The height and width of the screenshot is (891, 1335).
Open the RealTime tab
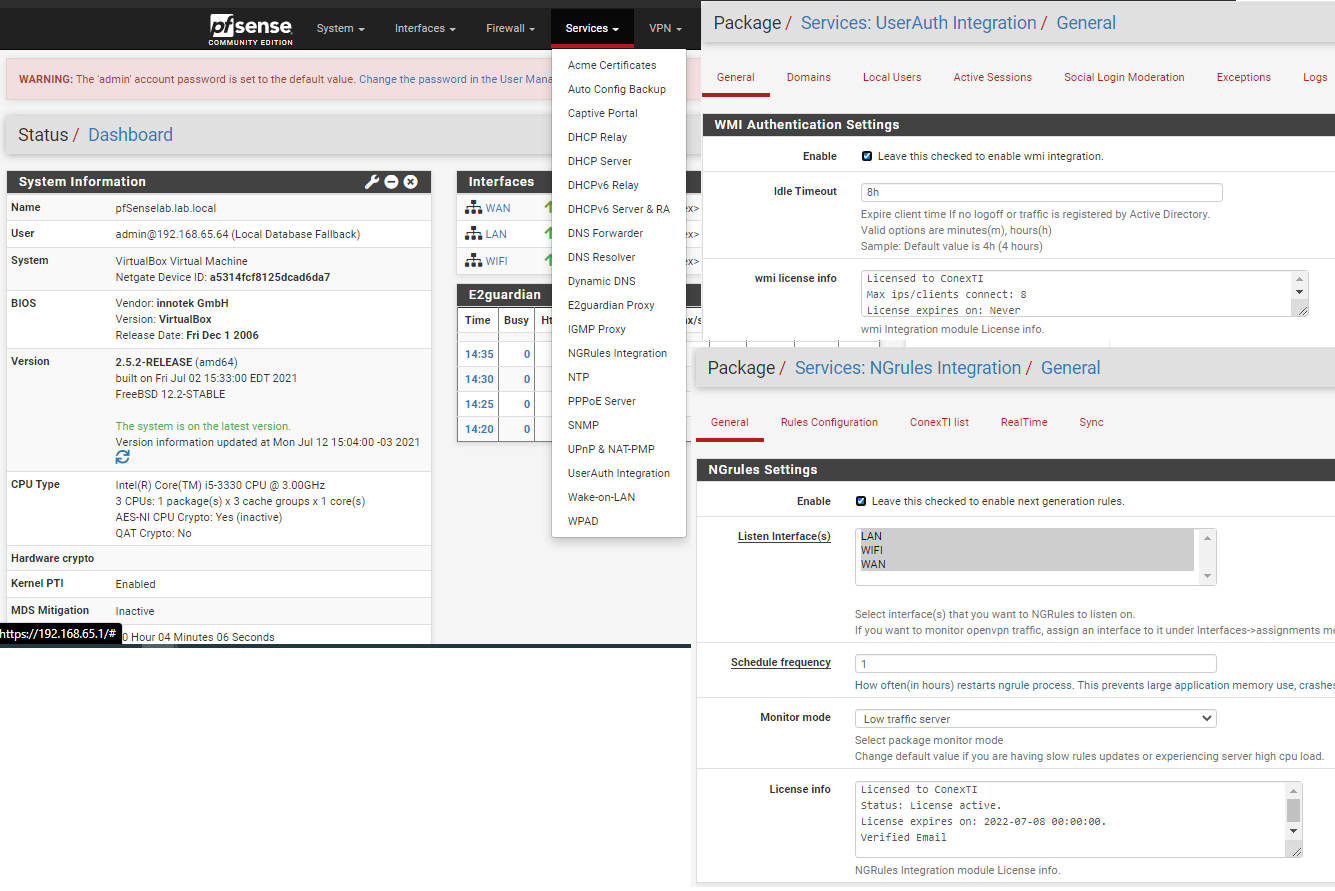coord(1024,422)
